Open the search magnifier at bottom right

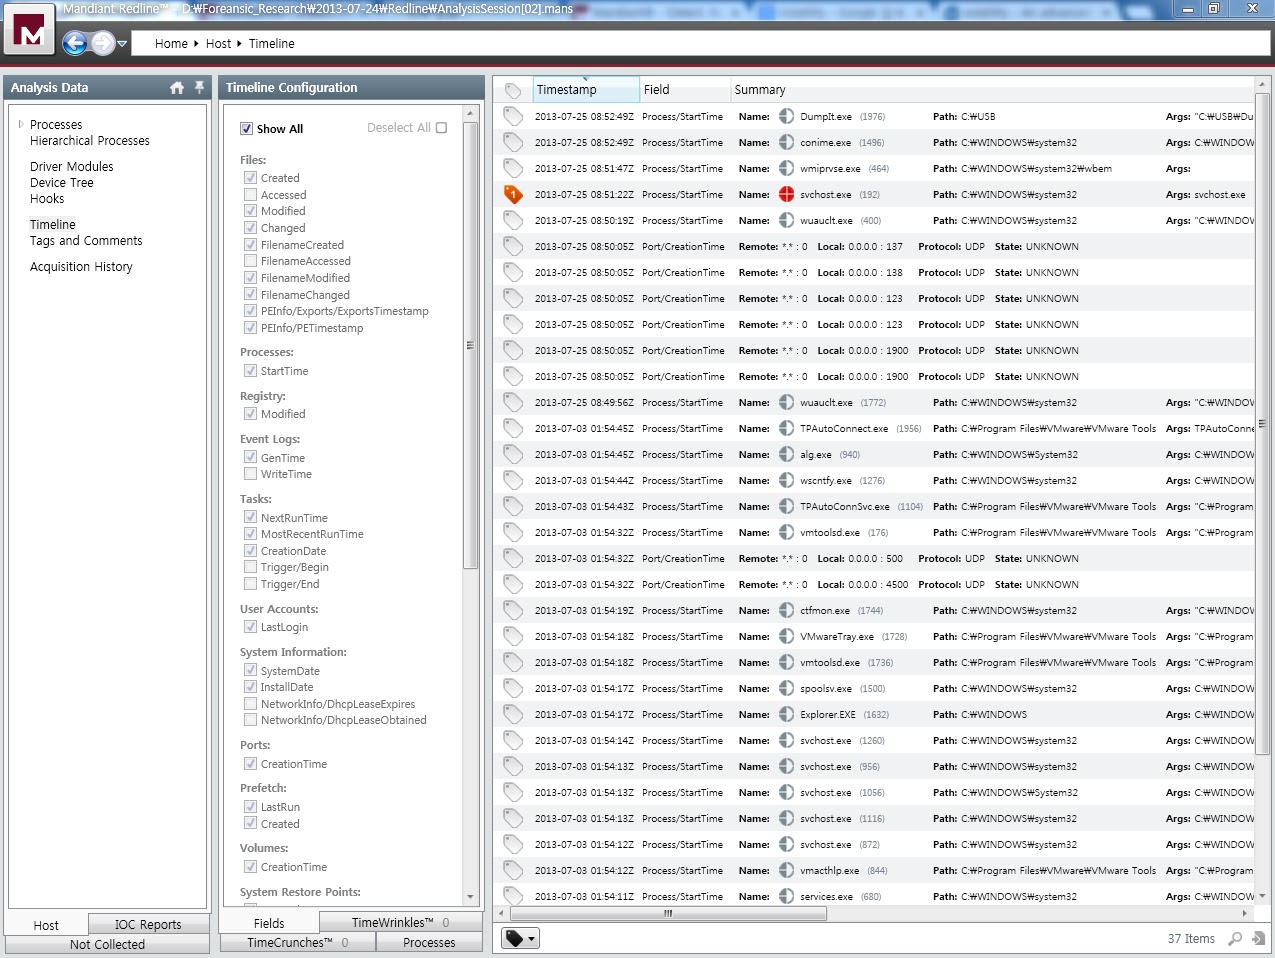coord(1235,939)
